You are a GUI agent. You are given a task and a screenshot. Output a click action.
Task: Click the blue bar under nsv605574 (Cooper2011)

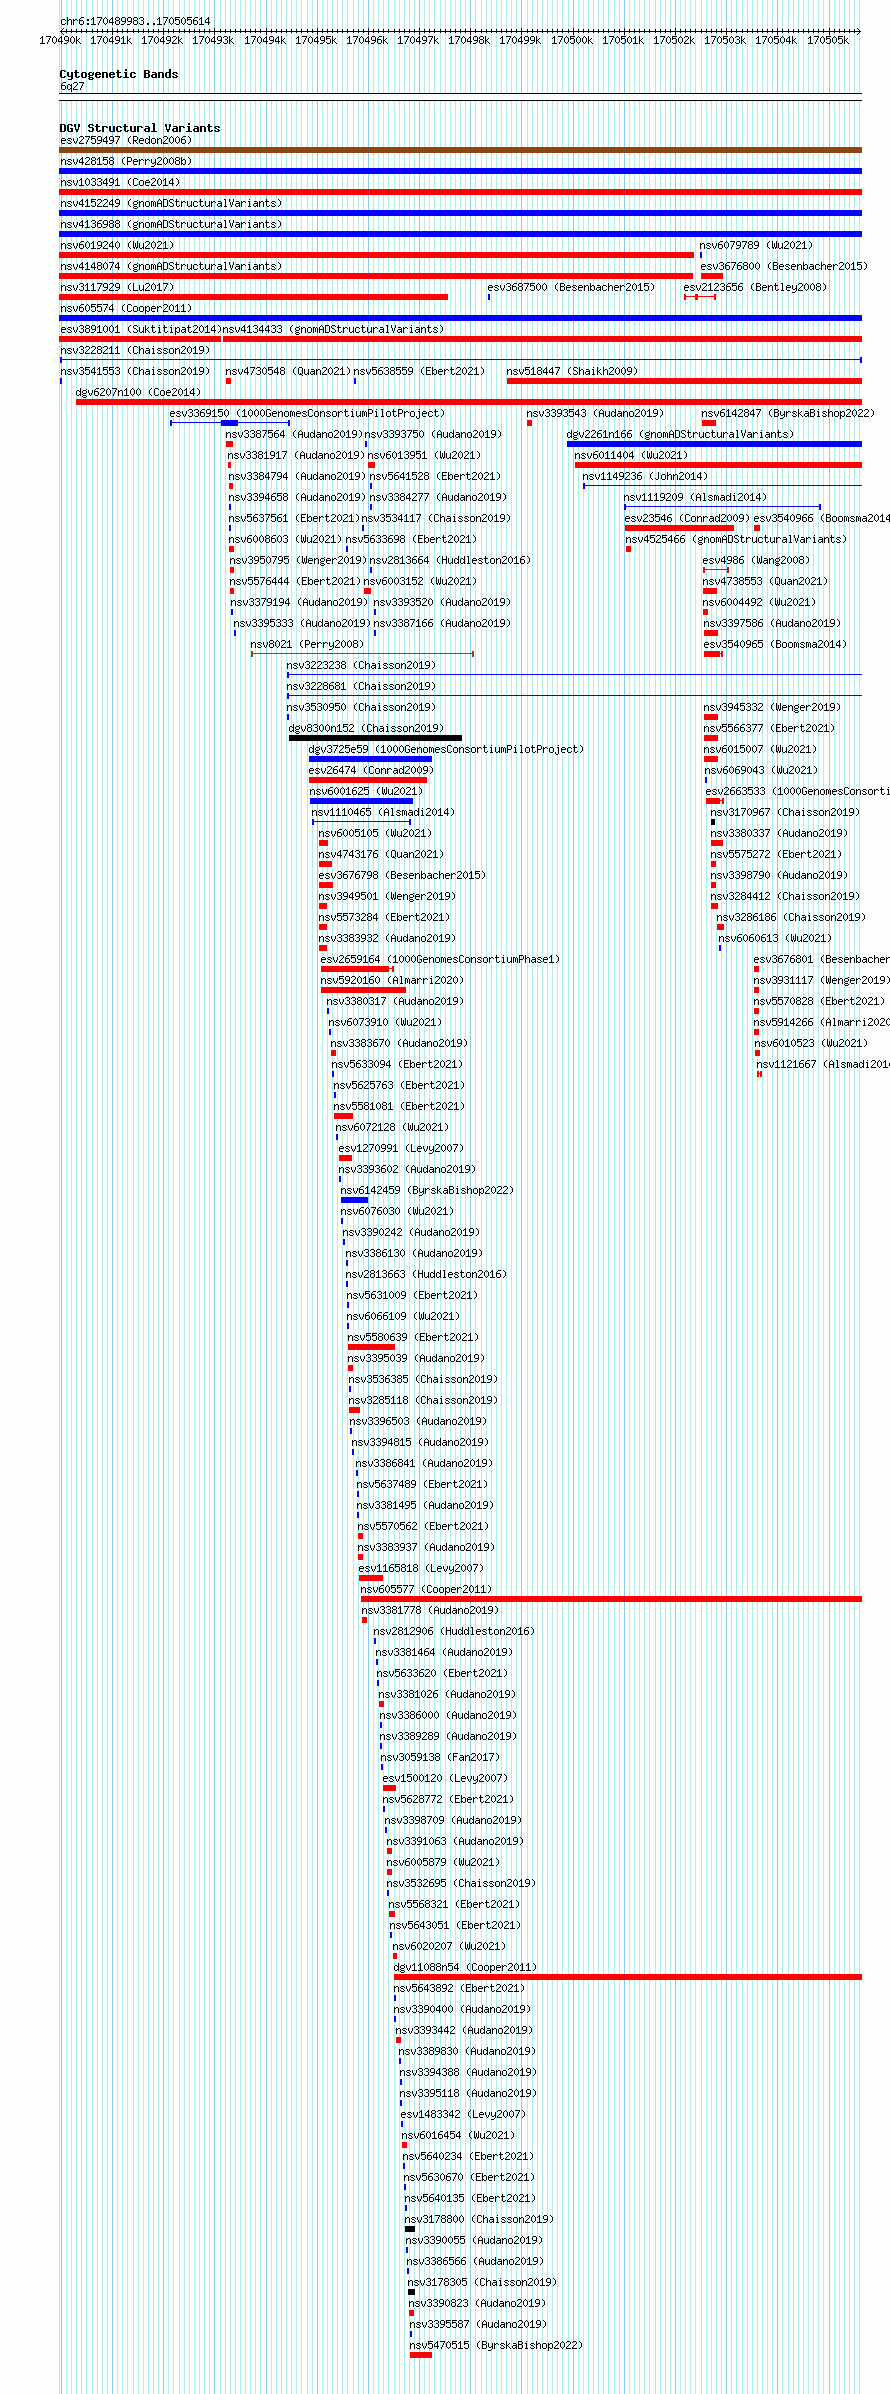click(460, 318)
